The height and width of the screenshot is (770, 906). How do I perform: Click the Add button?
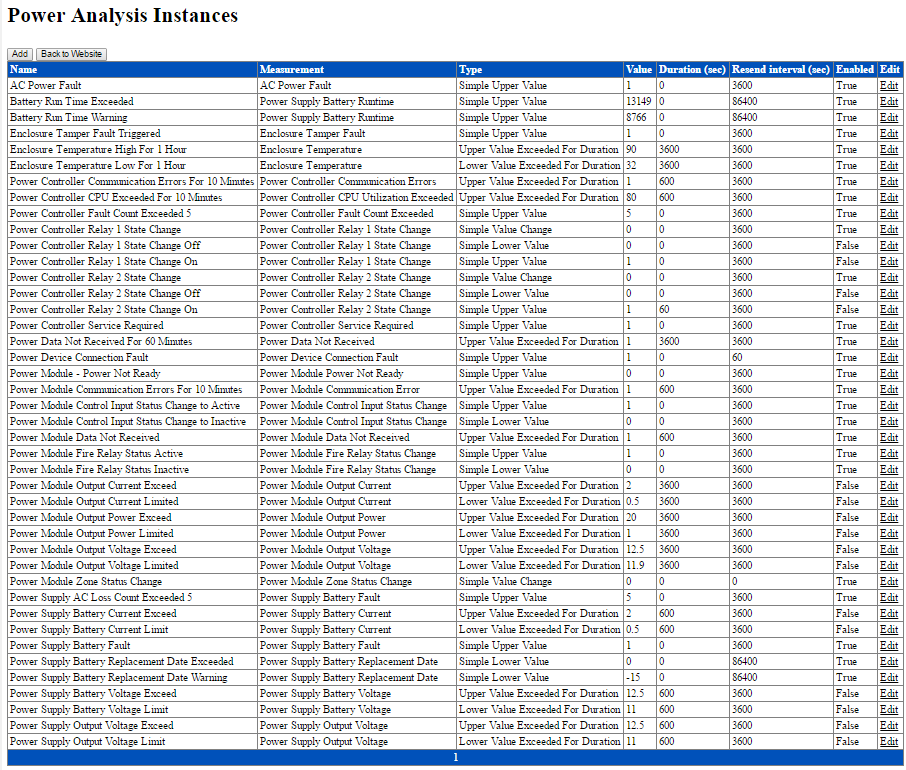point(20,53)
